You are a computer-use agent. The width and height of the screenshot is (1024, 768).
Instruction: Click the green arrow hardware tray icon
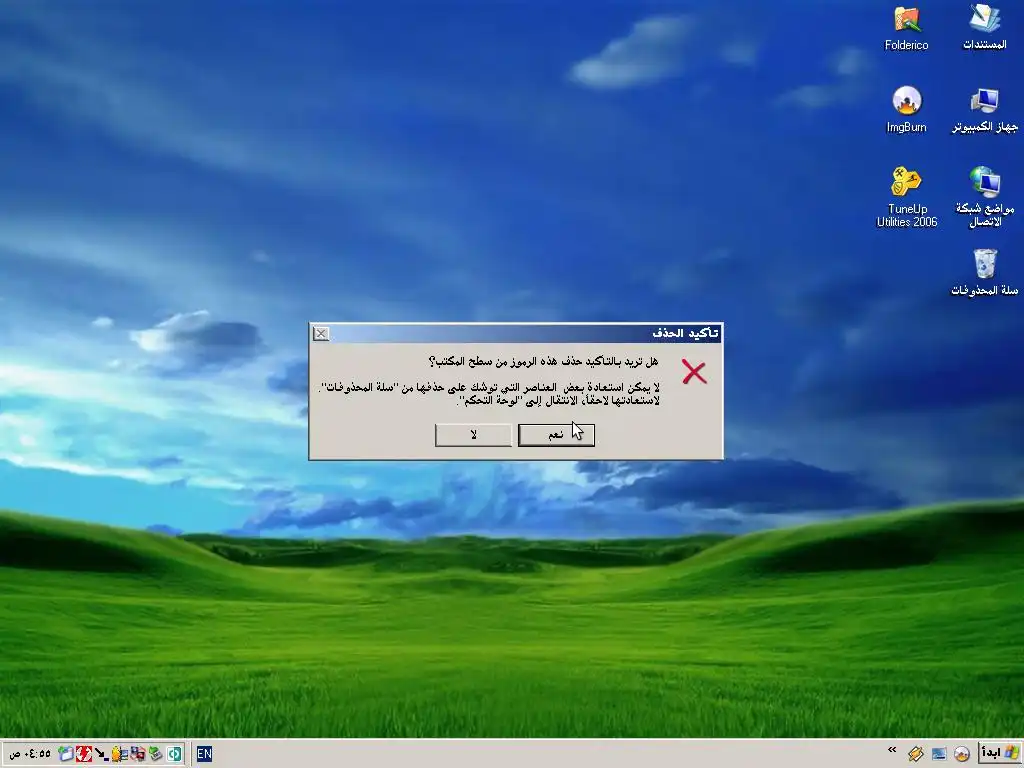pyautogui.click(x=155, y=754)
